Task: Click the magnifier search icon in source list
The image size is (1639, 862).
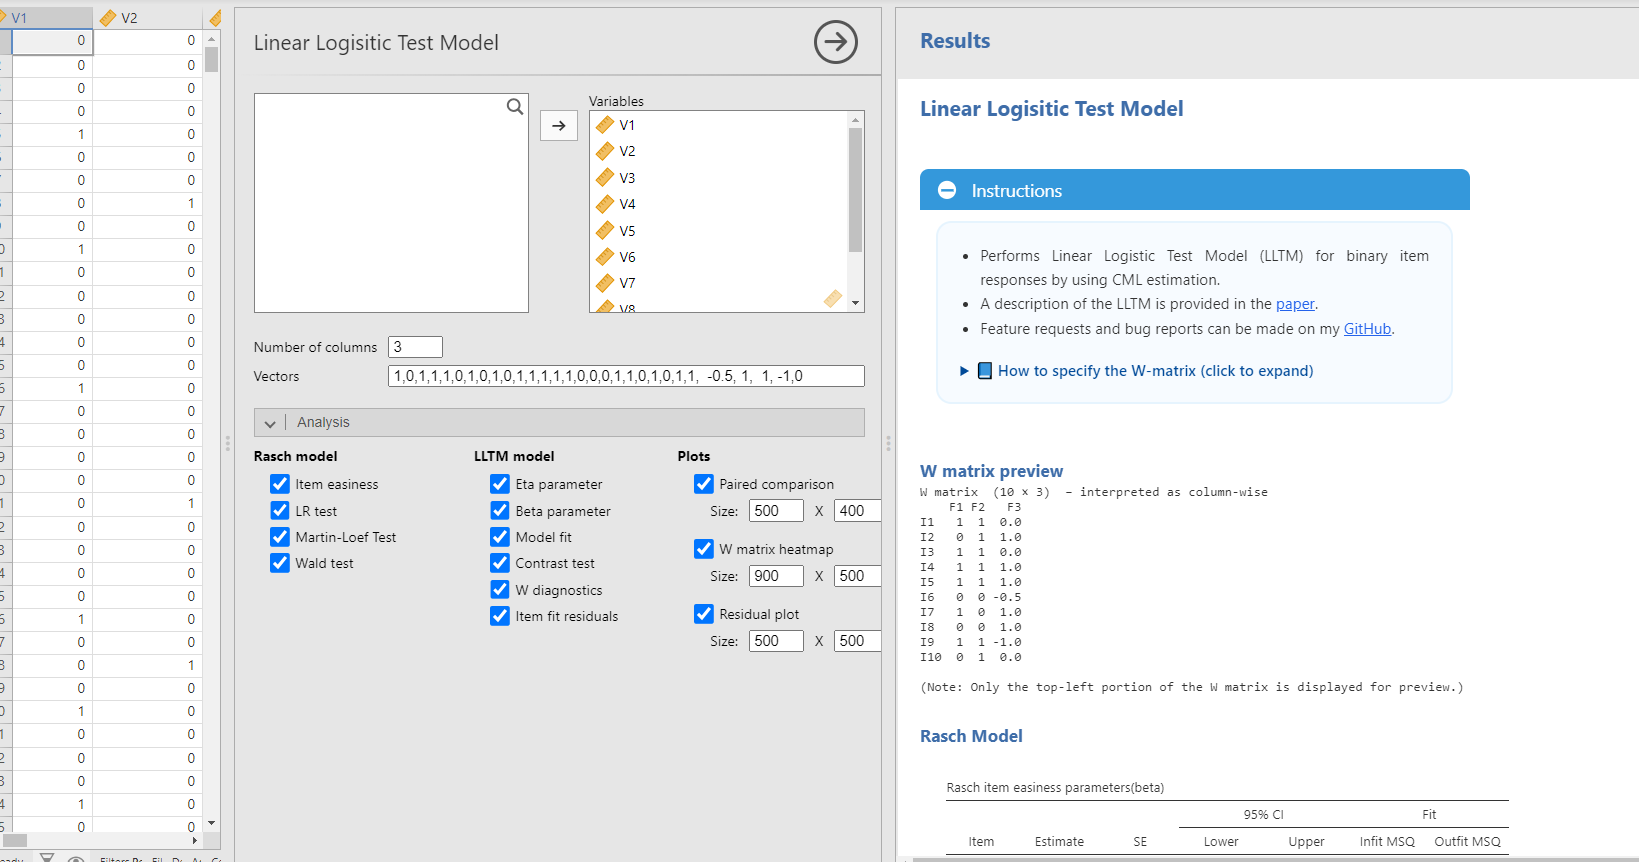Action: [x=515, y=107]
